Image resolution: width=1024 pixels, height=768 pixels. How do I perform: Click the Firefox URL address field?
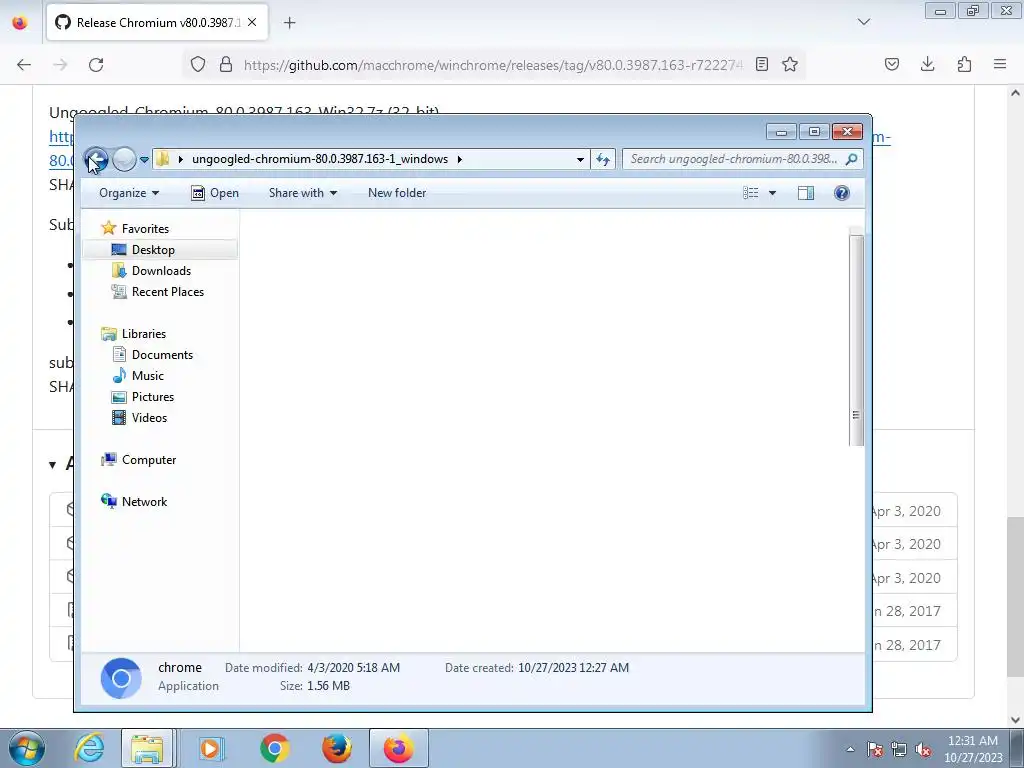click(492, 65)
